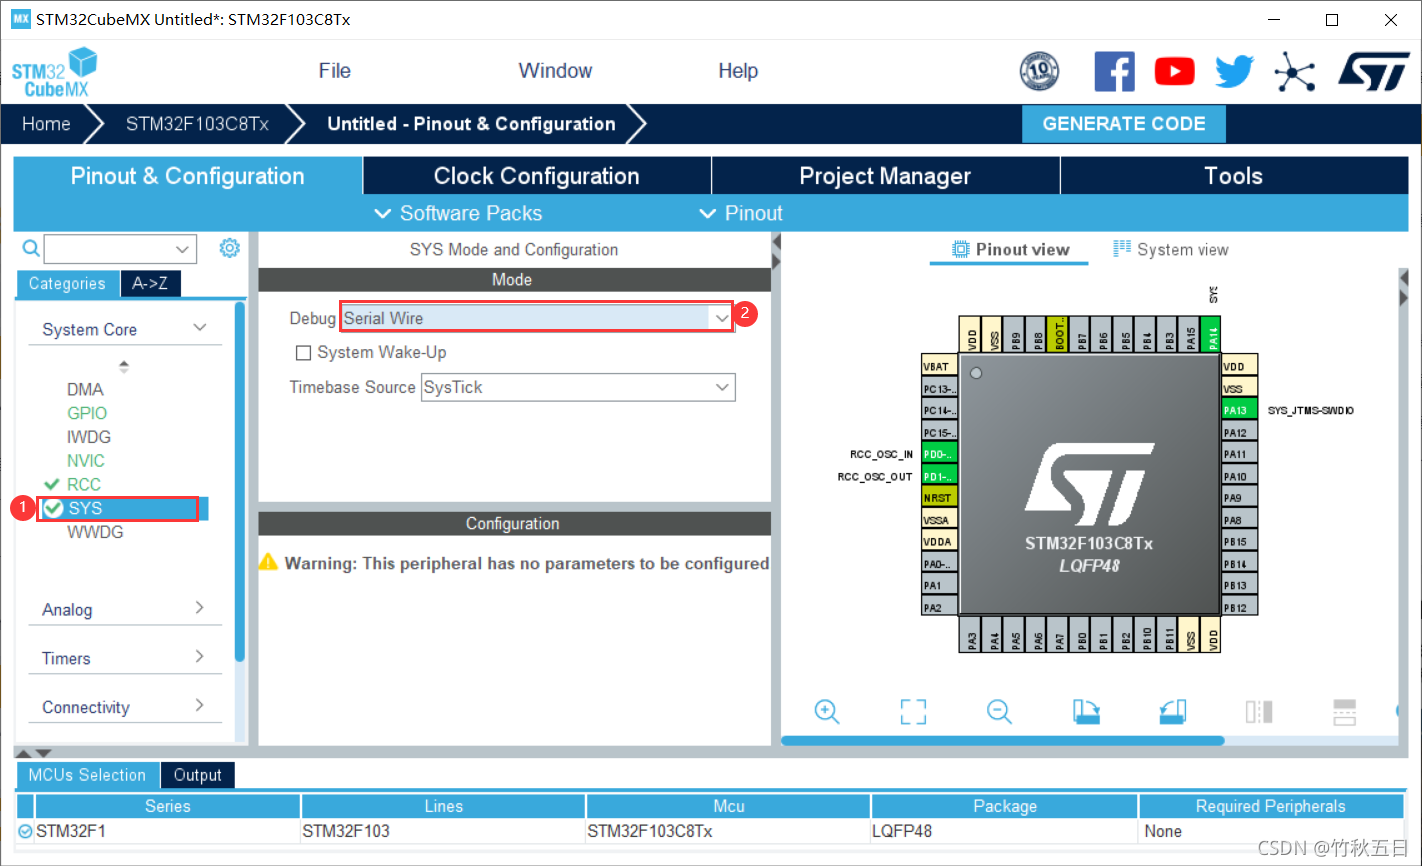The height and width of the screenshot is (866, 1422).
Task: Click the sort arrows above DMA
Action: (124, 366)
